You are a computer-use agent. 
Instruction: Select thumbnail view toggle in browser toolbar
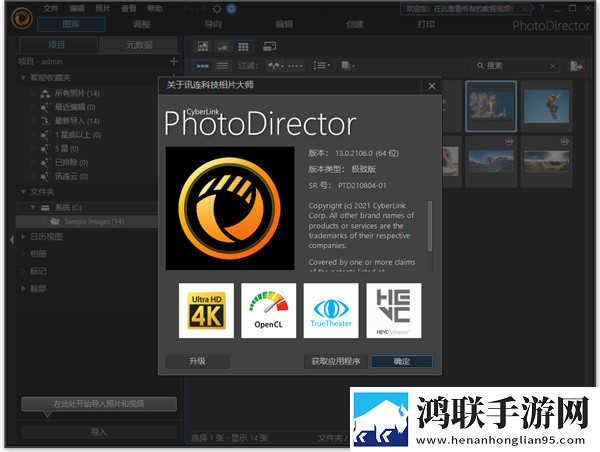202,66
